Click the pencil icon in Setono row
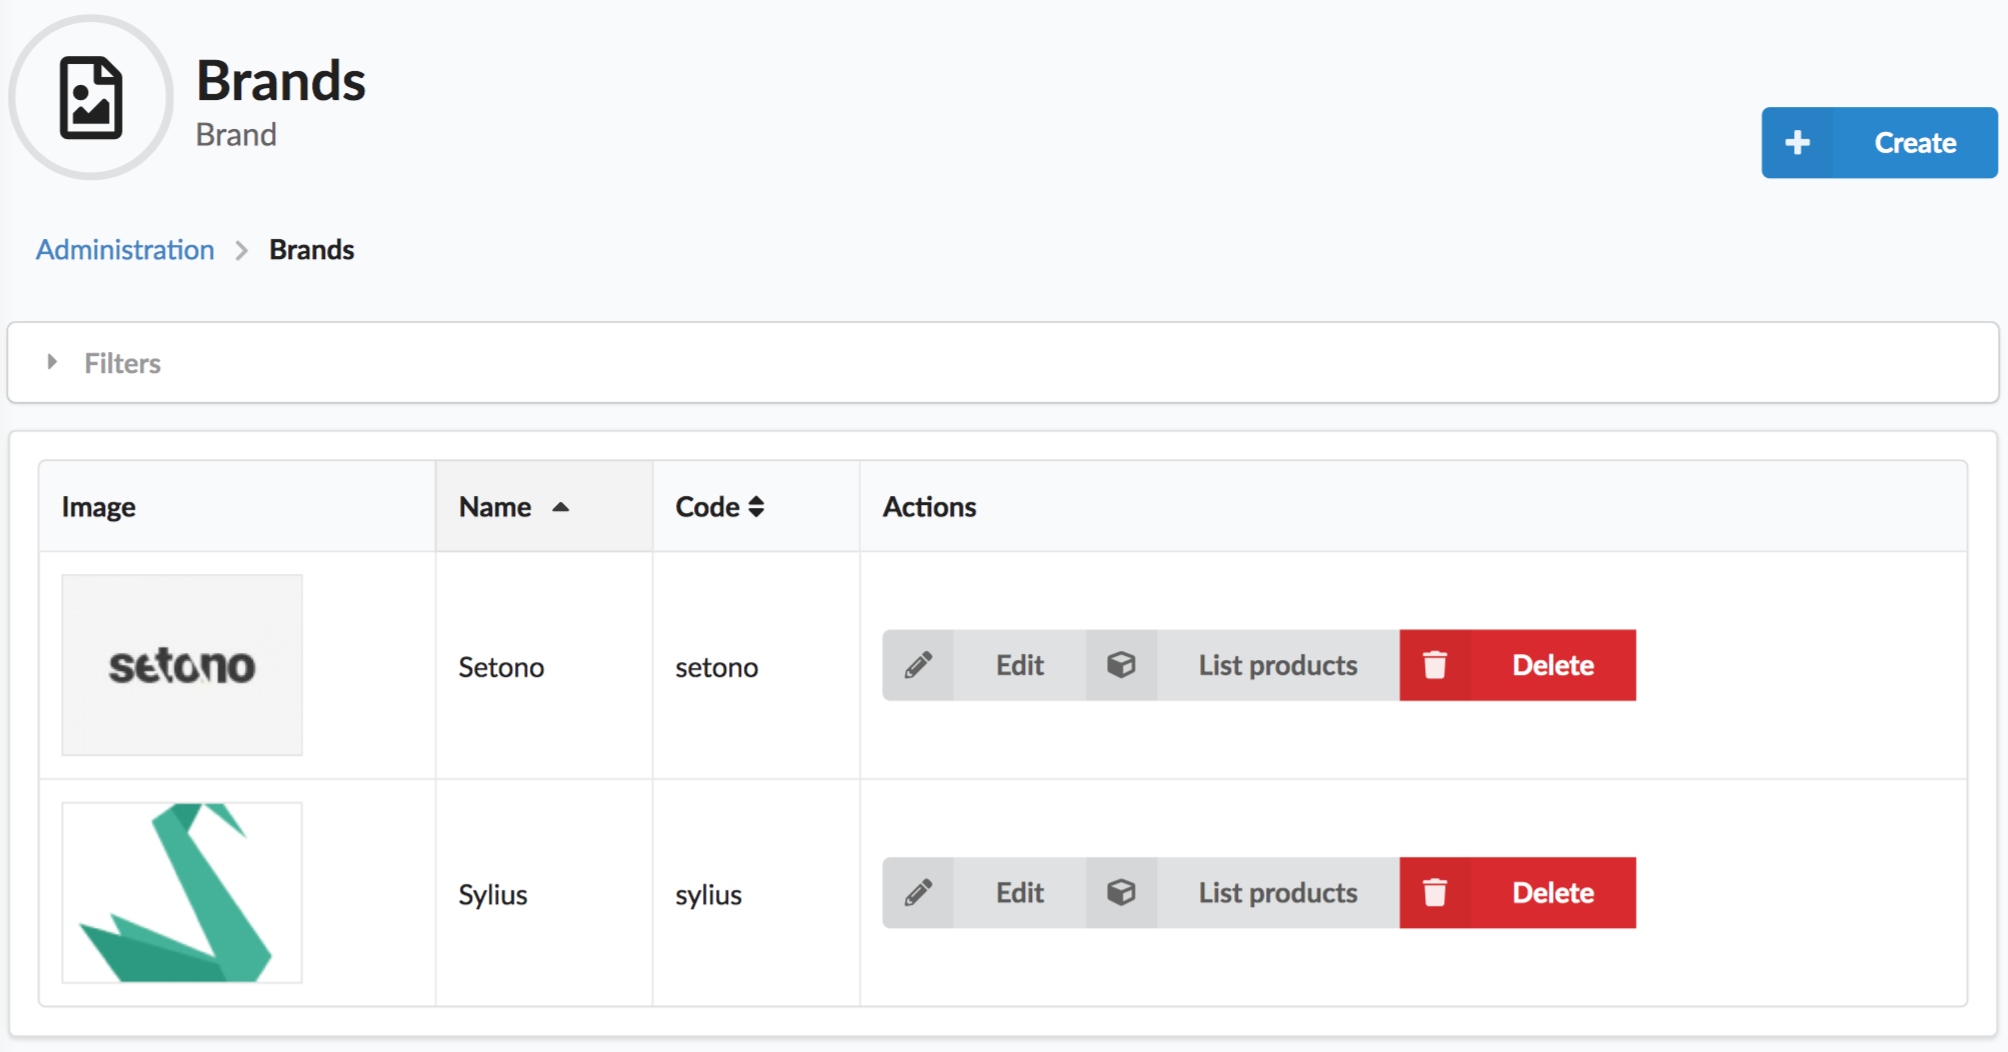 (x=918, y=665)
